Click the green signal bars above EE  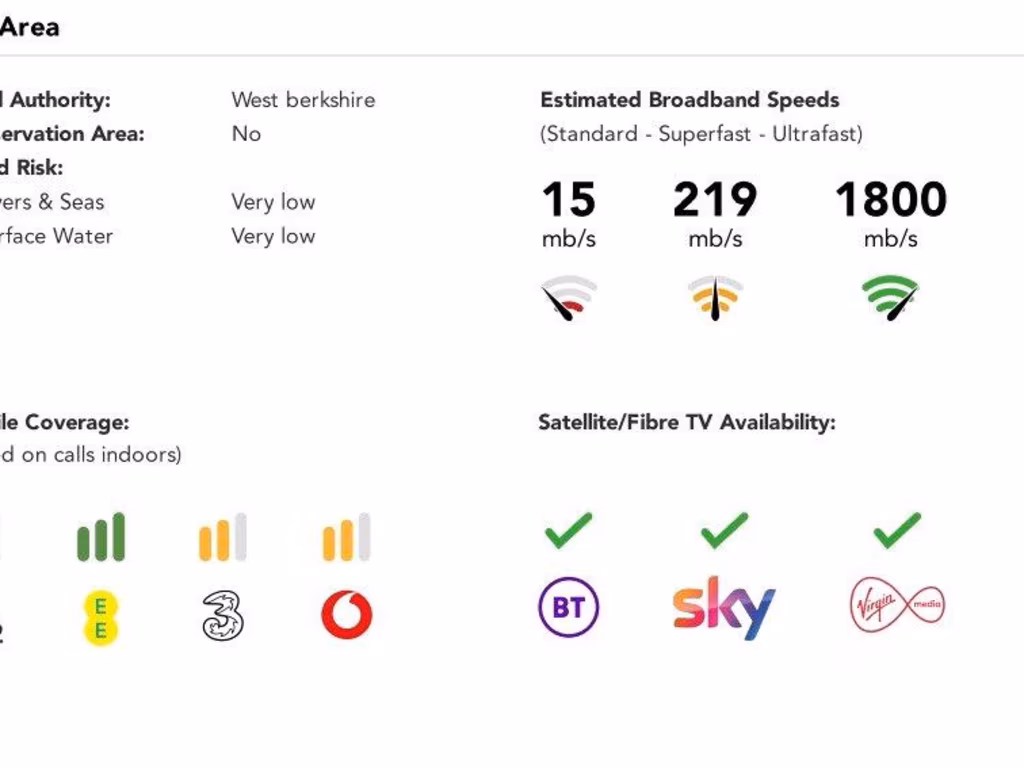tap(101, 537)
